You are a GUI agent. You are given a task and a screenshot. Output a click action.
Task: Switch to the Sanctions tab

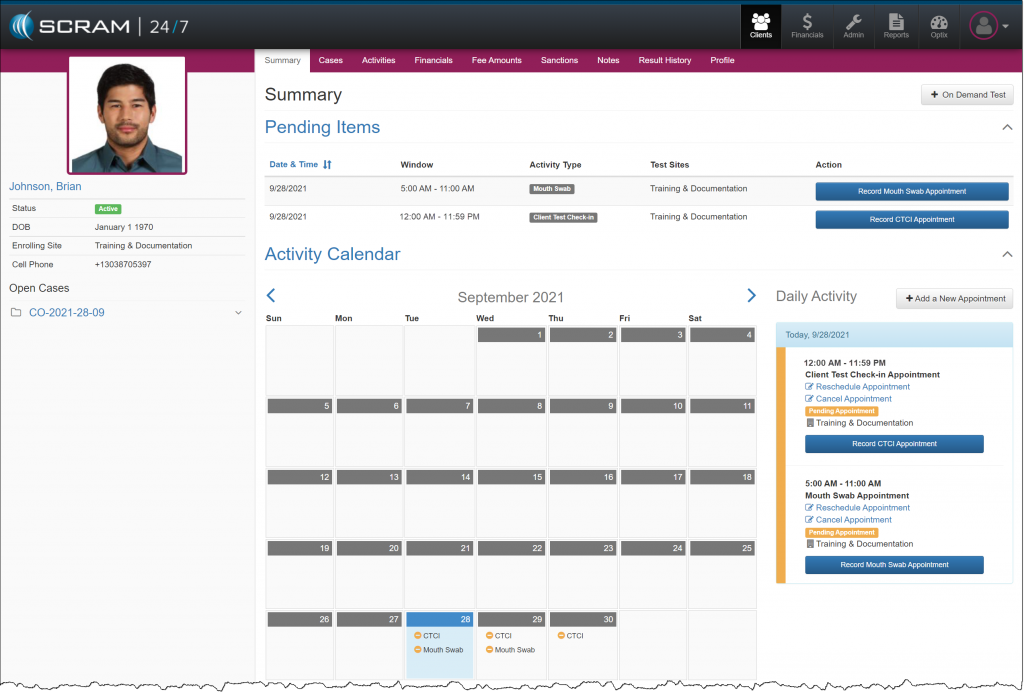pyautogui.click(x=559, y=60)
